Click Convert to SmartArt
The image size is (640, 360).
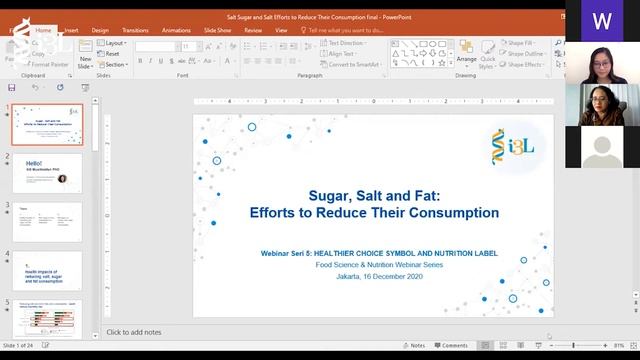point(351,64)
